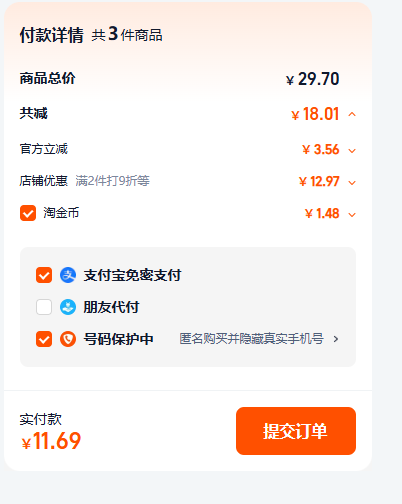The width and height of the screenshot is (402, 504).
Task: Collapse the 共减 ¥18.01 details
Action: pos(352,115)
